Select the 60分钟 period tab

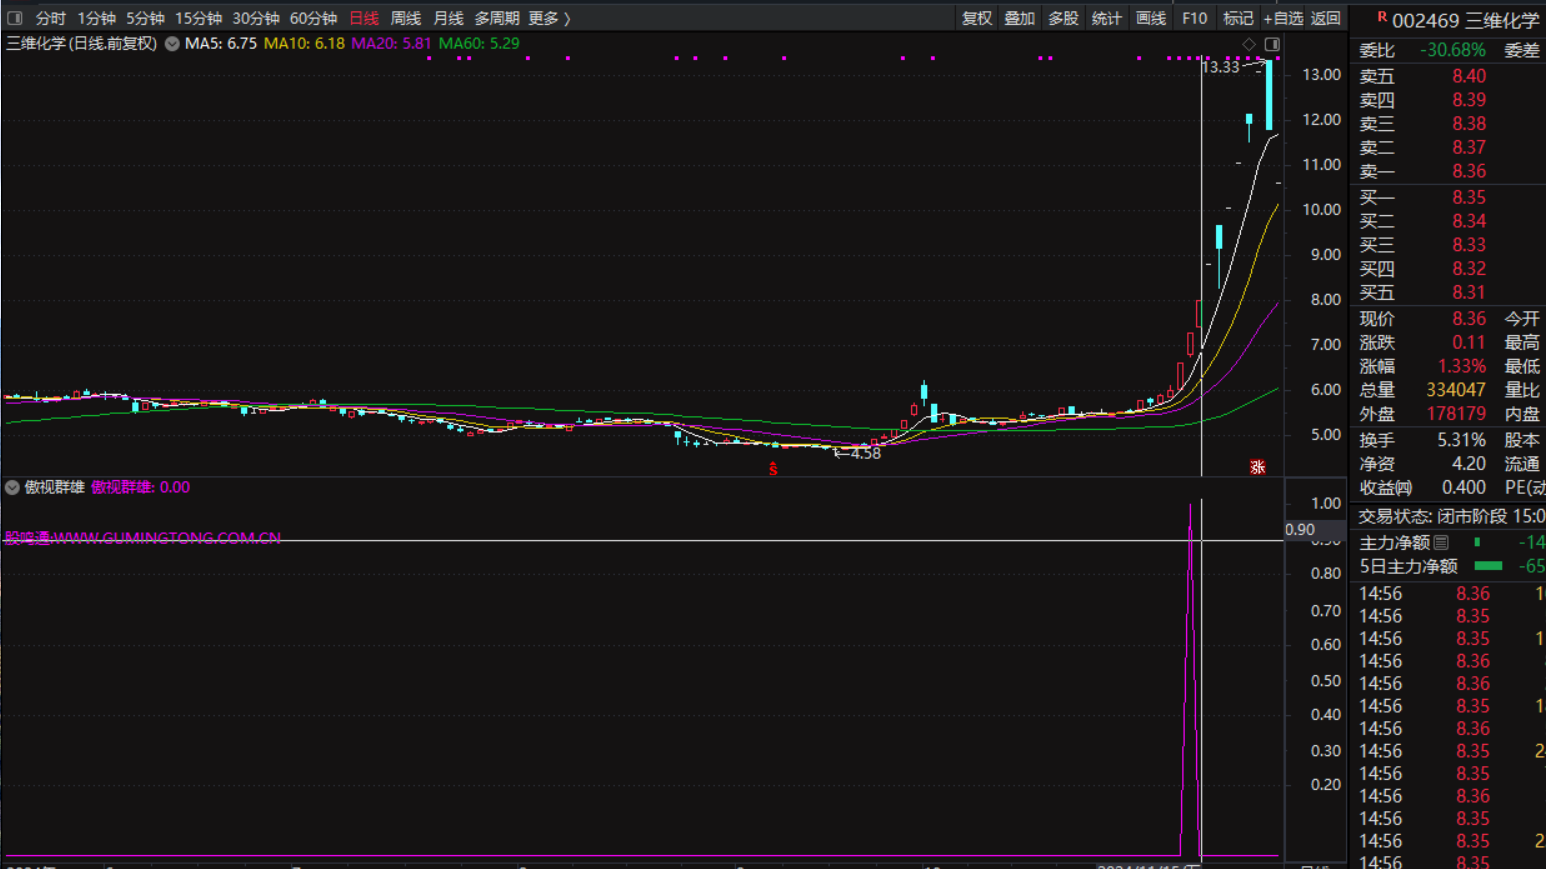pyautogui.click(x=313, y=18)
